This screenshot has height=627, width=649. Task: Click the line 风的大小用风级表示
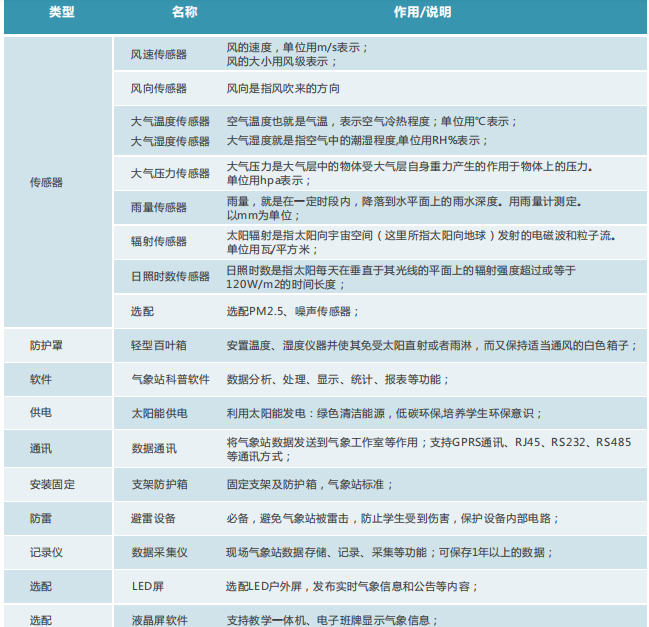(x=281, y=62)
